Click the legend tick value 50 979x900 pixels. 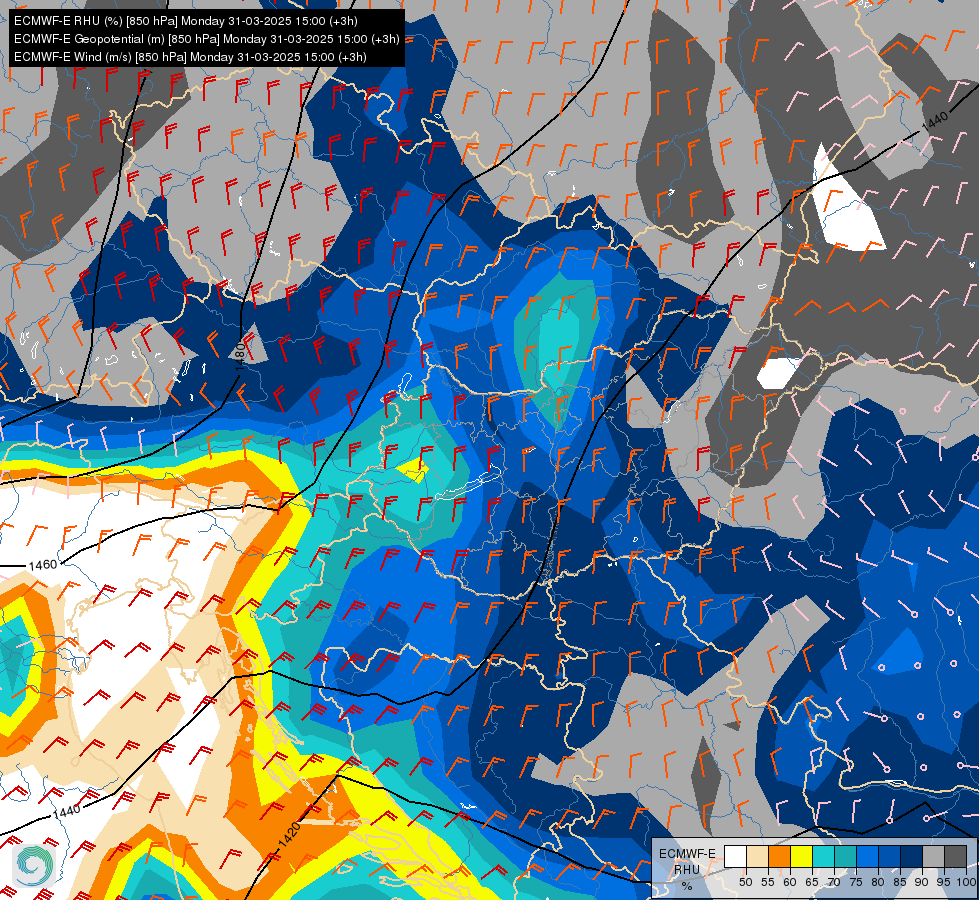(745, 883)
